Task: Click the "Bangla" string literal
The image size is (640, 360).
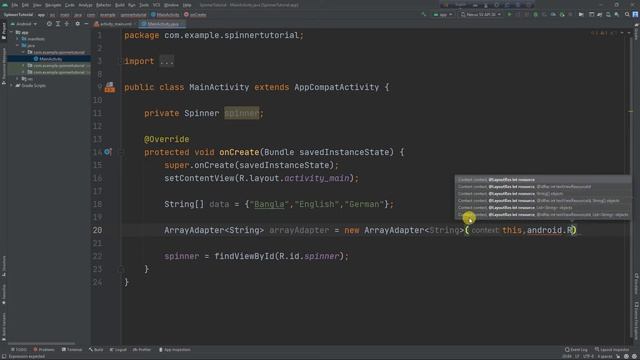Action: pos(269,204)
